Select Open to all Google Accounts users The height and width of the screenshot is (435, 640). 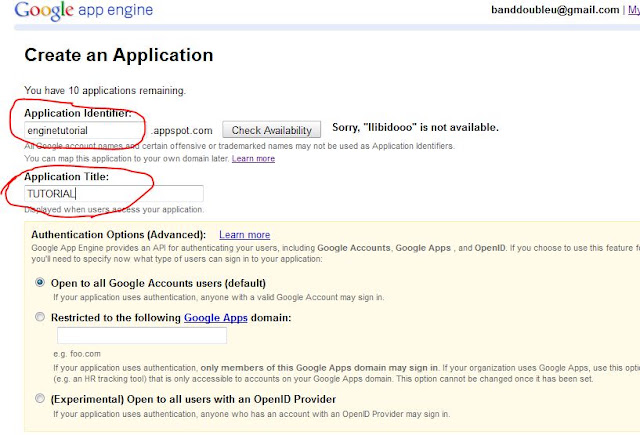pos(40,282)
